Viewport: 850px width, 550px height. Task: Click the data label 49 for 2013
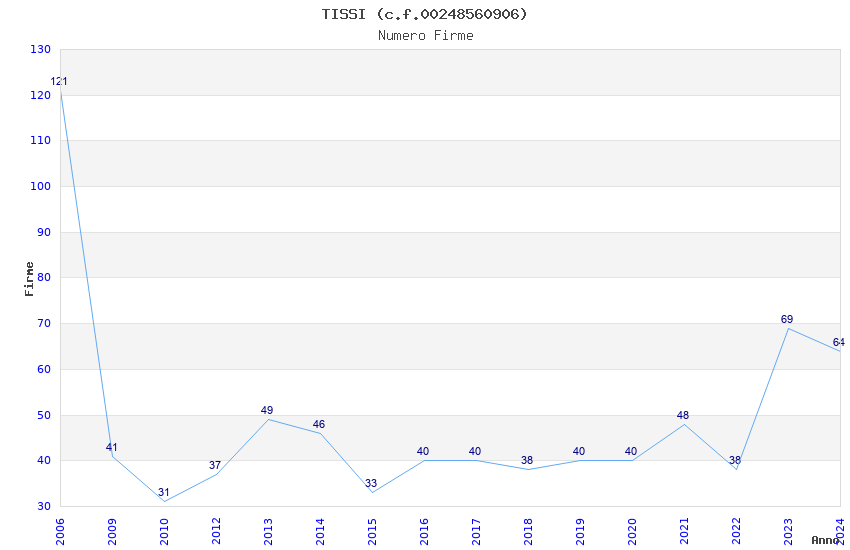267,410
